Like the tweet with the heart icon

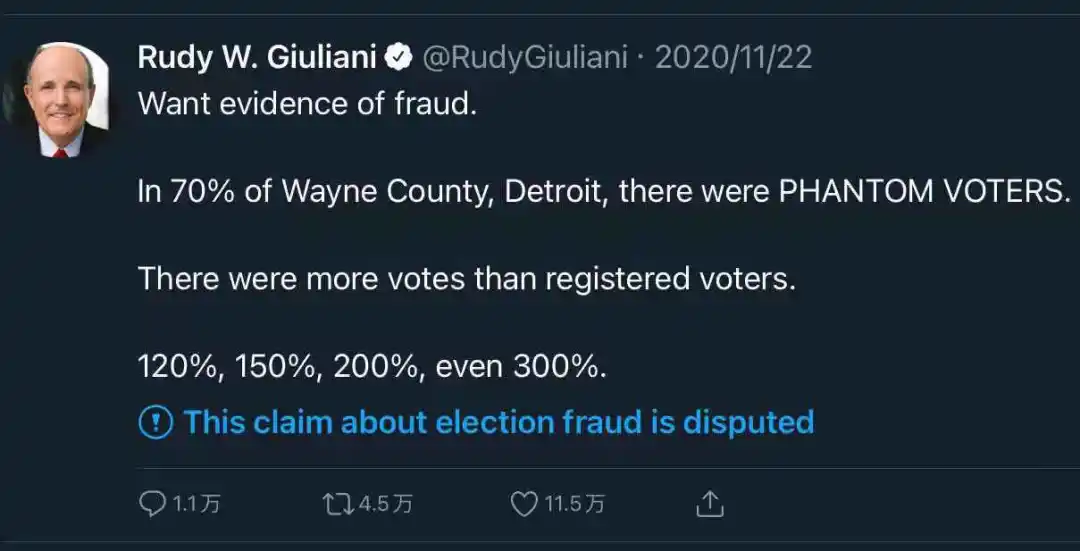[x=524, y=504]
